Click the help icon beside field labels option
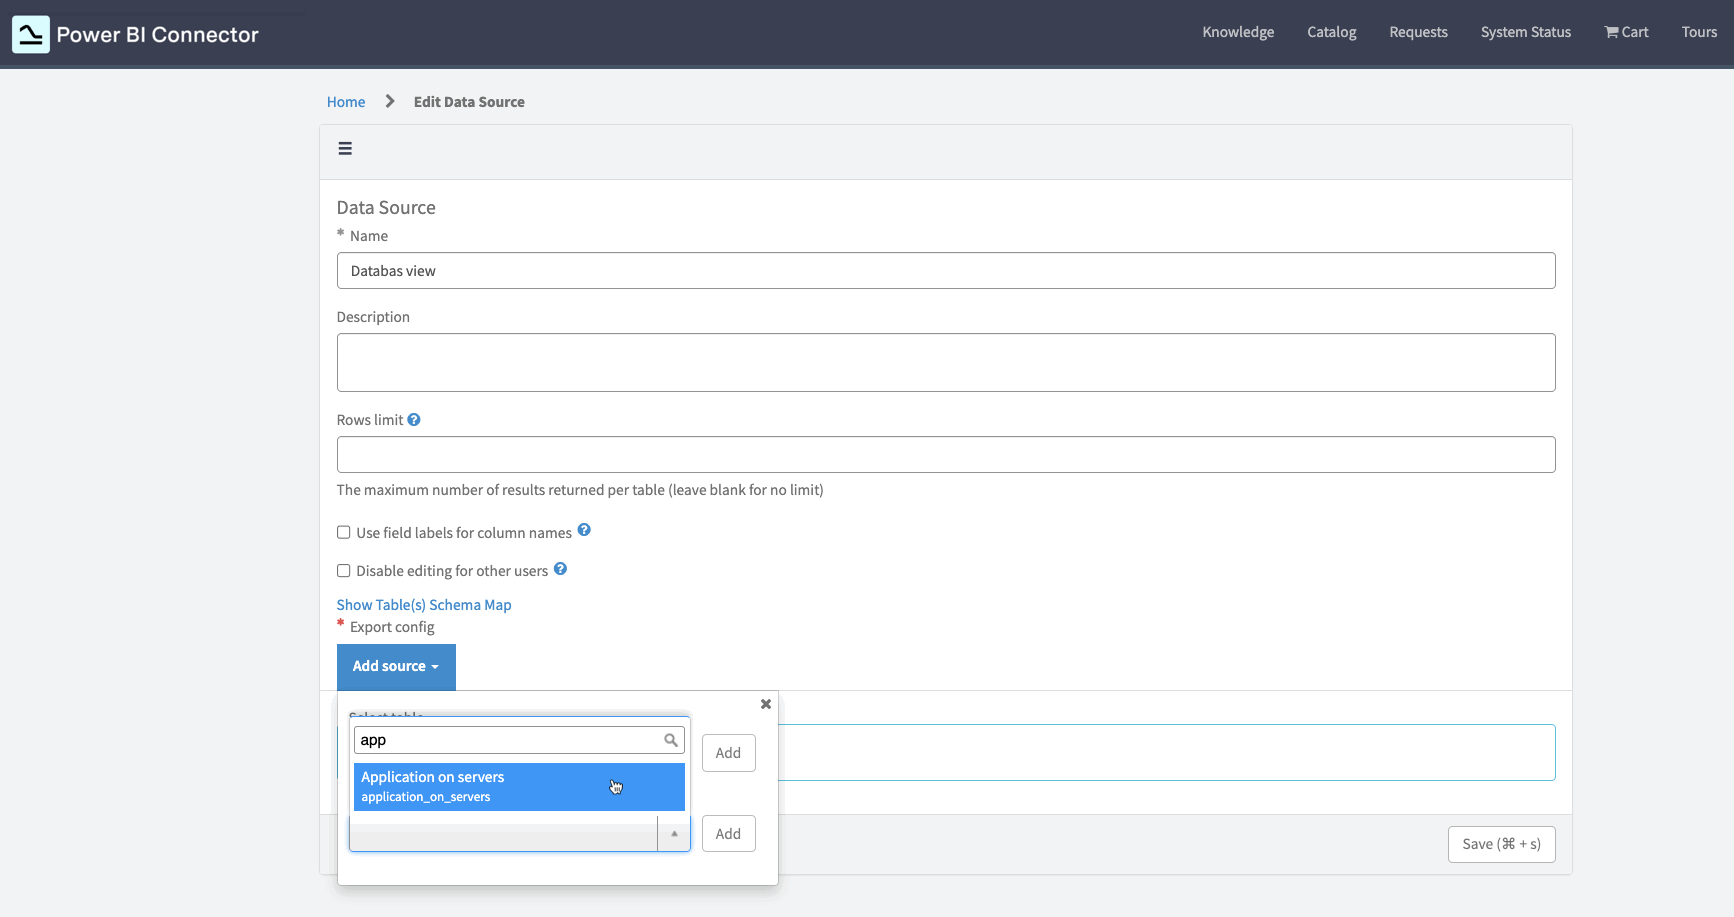The width and height of the screenshot is (1734, 917). (x=584, y=529)
